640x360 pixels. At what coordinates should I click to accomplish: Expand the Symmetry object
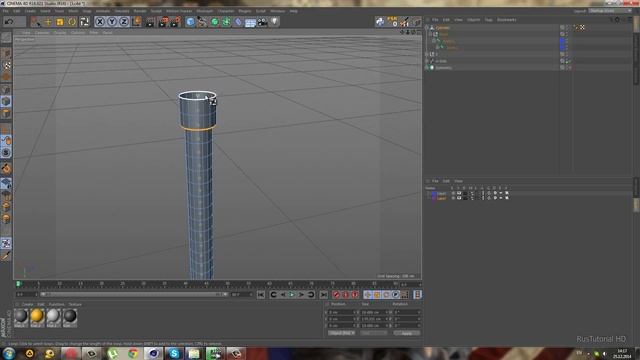click(x=427, y=67)
